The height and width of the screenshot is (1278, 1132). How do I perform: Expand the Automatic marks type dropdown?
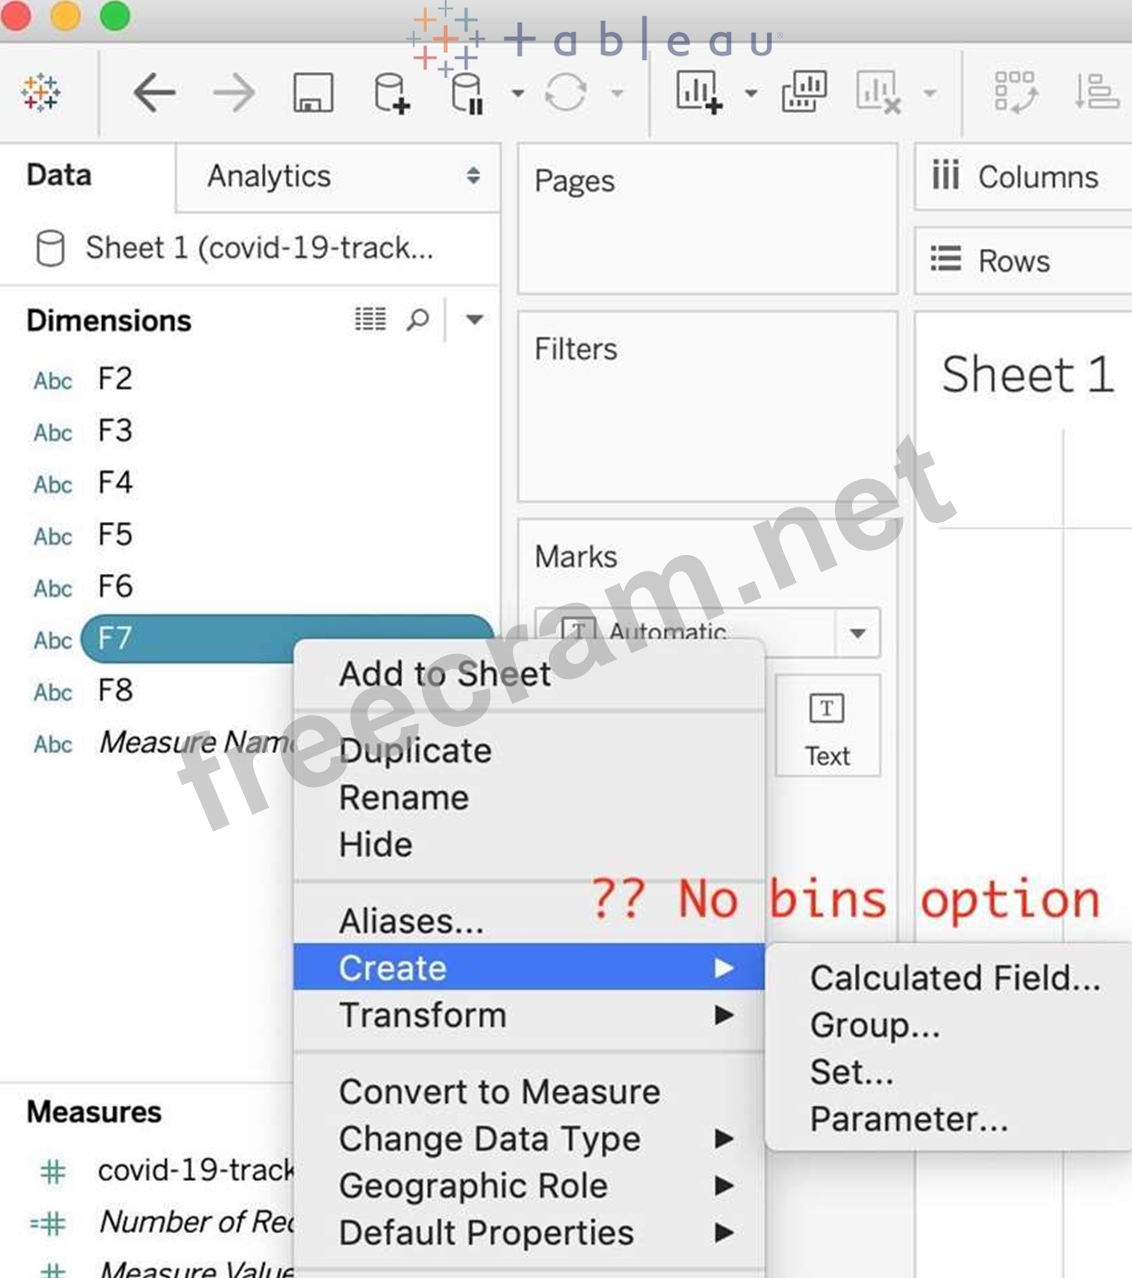click(x=857, y=633)
